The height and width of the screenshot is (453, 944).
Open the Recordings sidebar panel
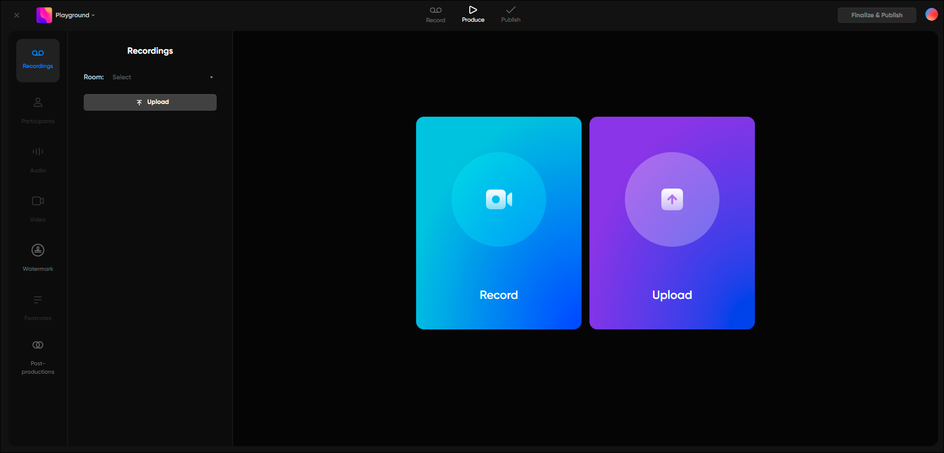[x=37, y=60]
